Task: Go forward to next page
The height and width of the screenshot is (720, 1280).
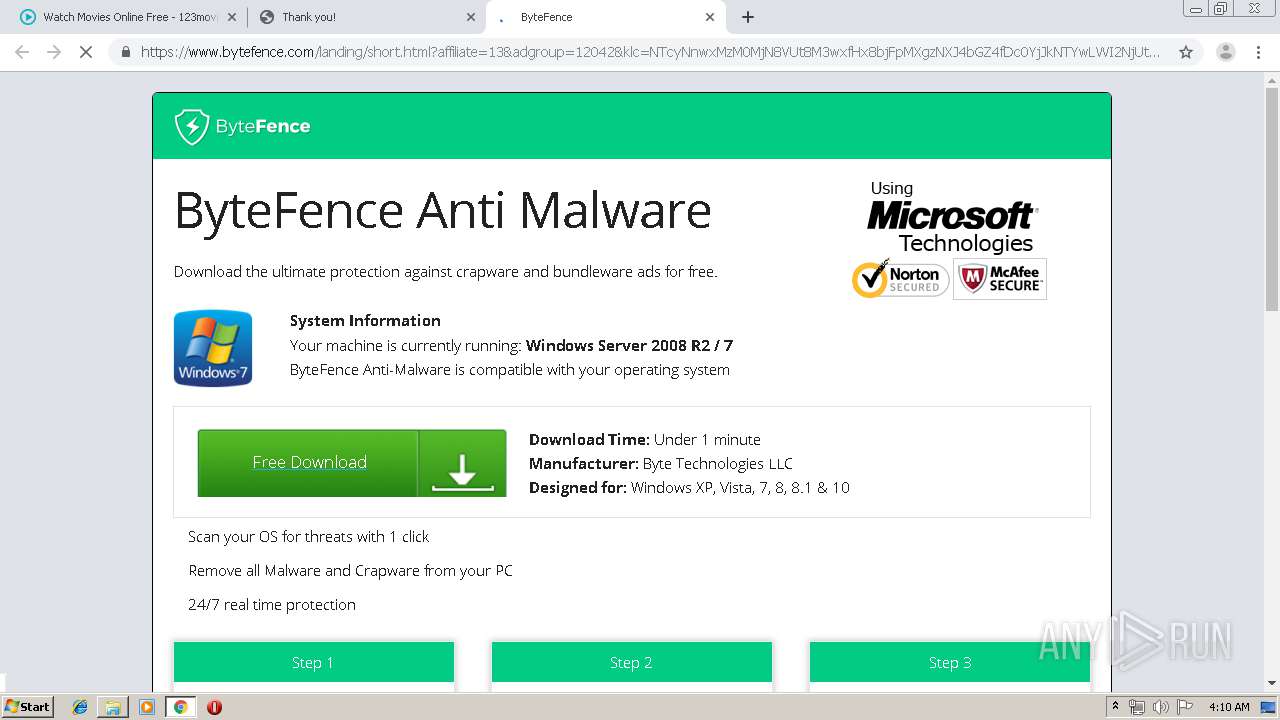Action: tap(54, 52)
